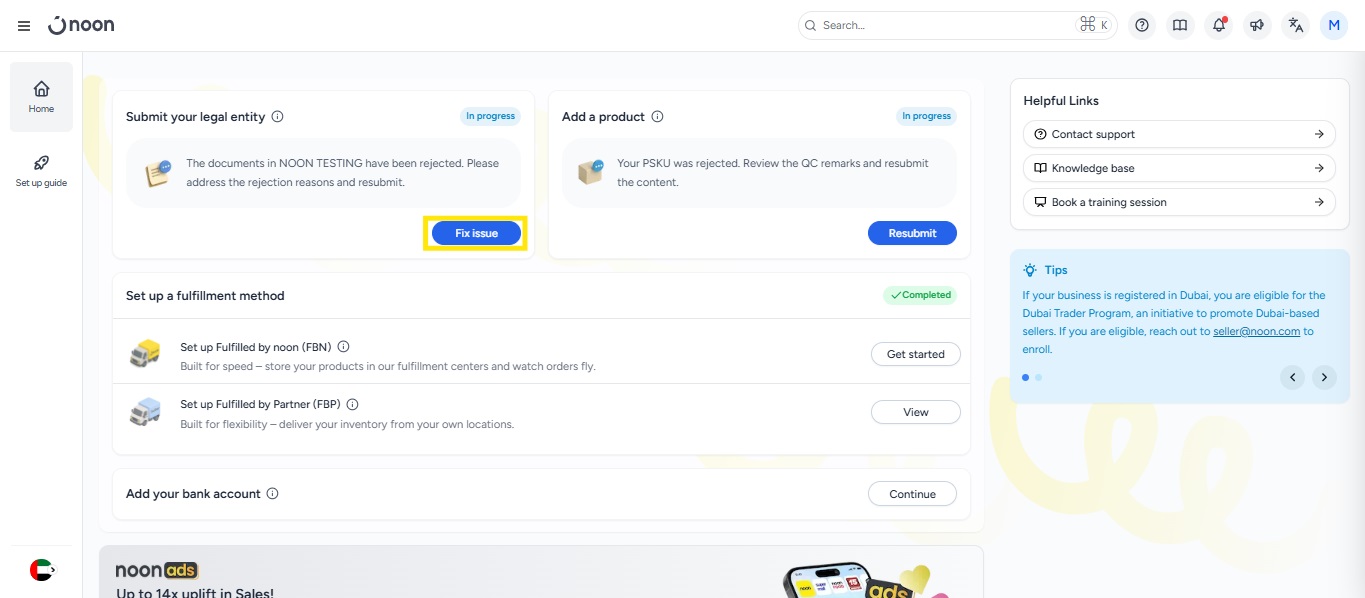Click the first tip dot indicator
Image resolution: width=1365 pixels, height=598 pixels.
(1026, 377)
